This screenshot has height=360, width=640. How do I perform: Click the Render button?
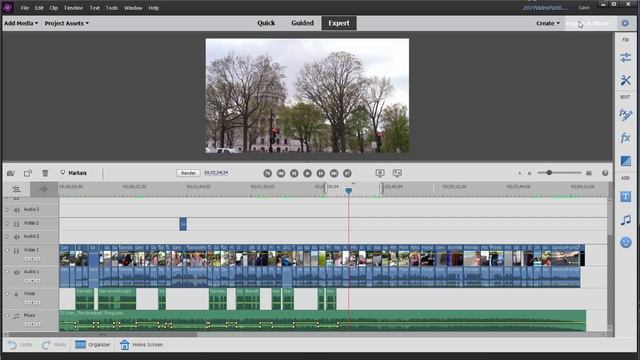188,173
